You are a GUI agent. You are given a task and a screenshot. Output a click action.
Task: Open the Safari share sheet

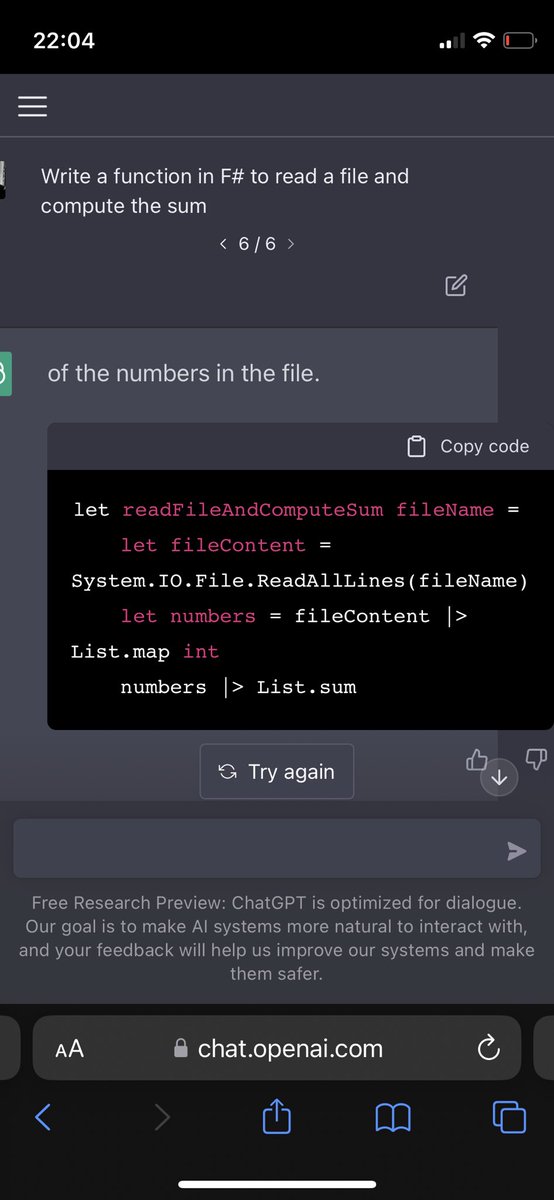276,1115
